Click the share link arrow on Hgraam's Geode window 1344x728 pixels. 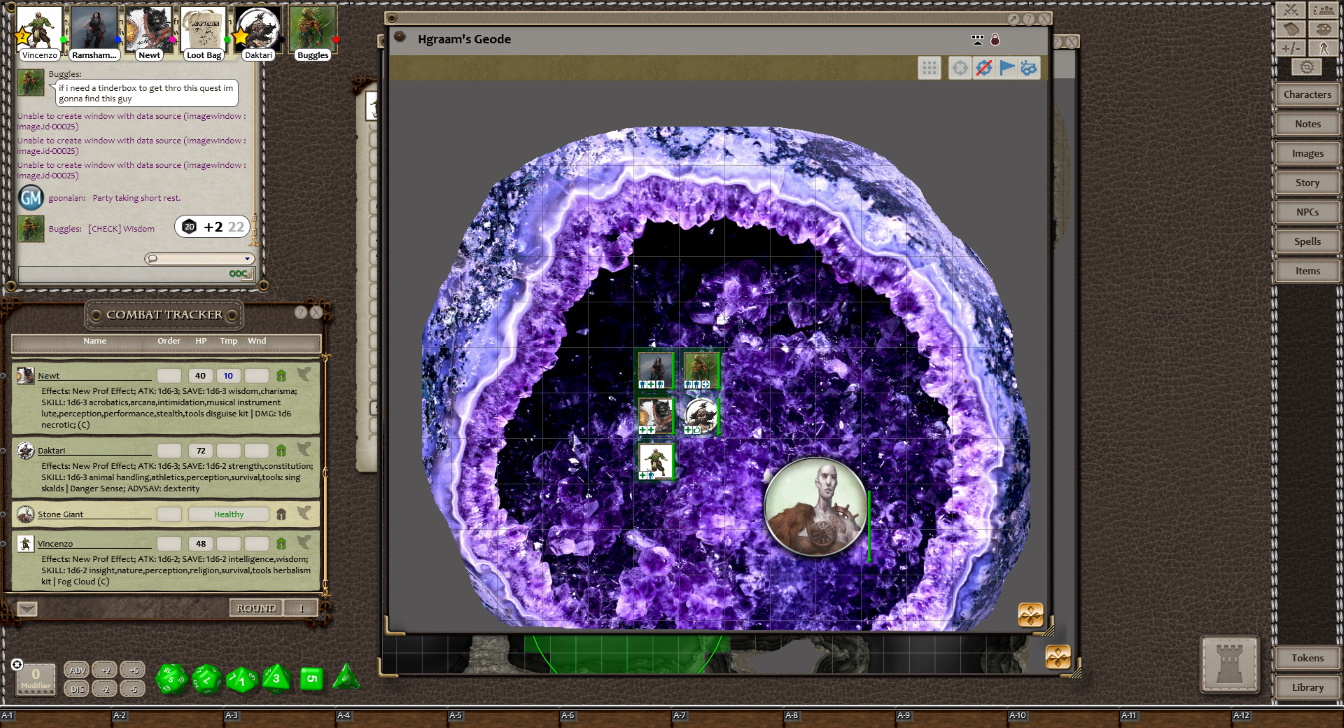tap(1013, 19)
